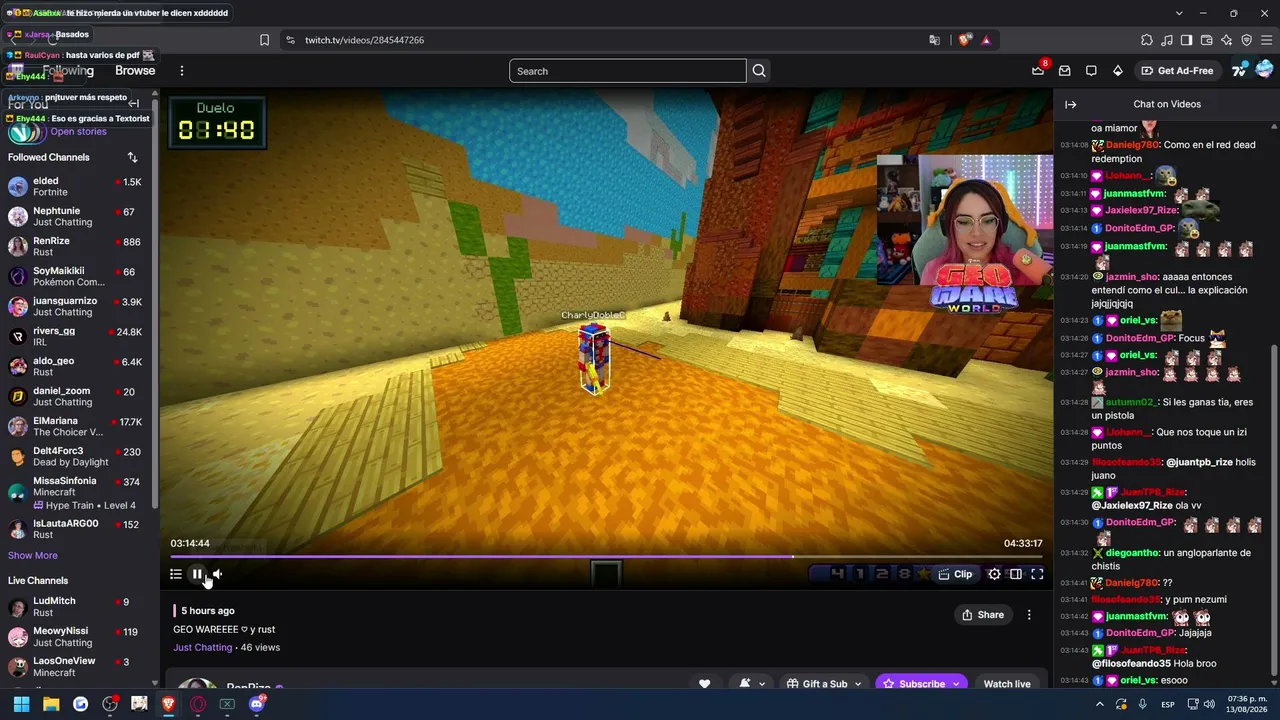The width and height of the screenshot is (1280, 720).
Task: Click DonitoEdm_GP username on Focus message
Action: (1139, 338)
